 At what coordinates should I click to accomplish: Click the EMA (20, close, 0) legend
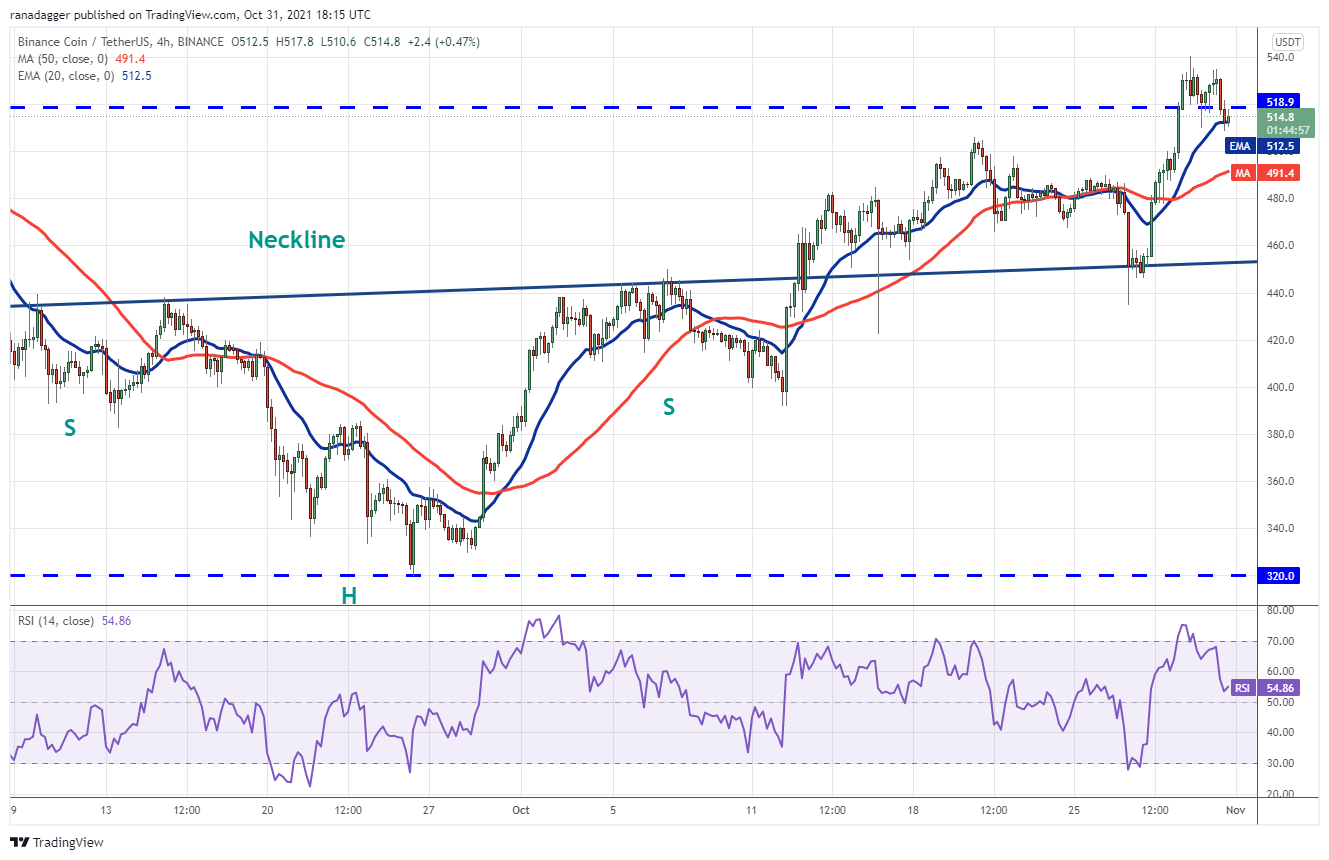[84, 75]
